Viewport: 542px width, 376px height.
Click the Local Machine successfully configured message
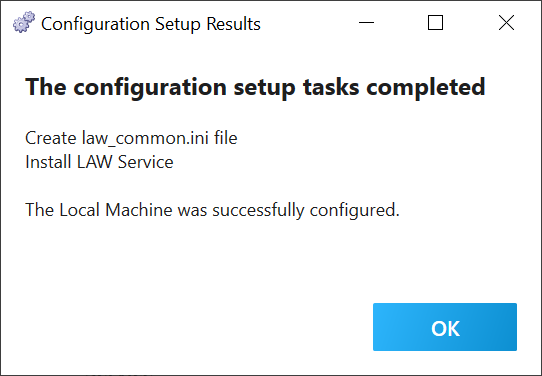point(212,210)
